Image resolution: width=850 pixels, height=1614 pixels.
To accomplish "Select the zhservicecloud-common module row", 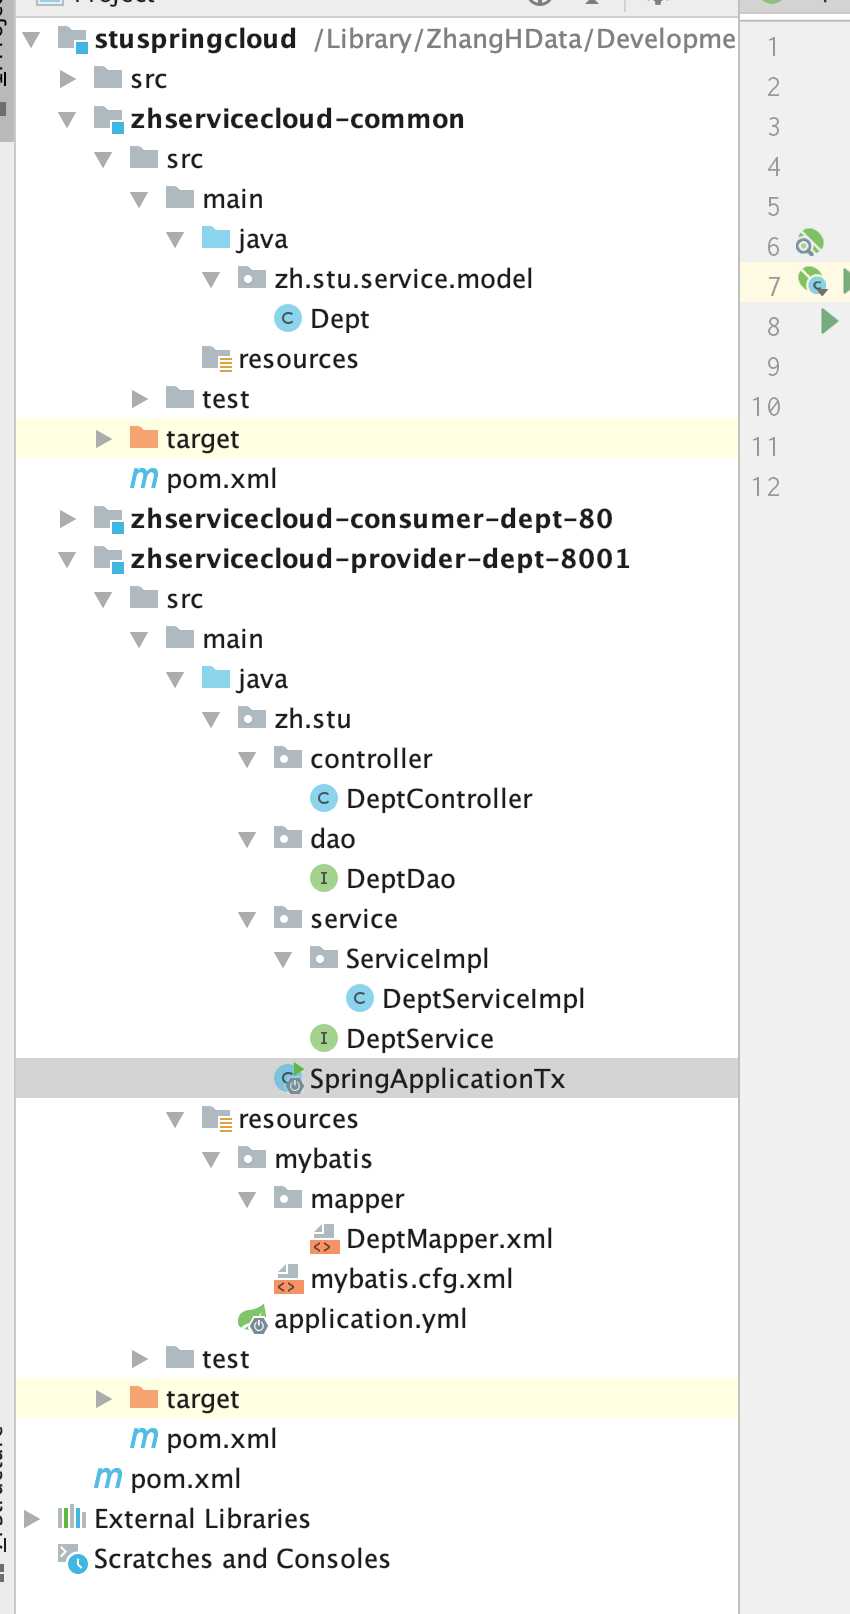I will (x=377, y=119).
